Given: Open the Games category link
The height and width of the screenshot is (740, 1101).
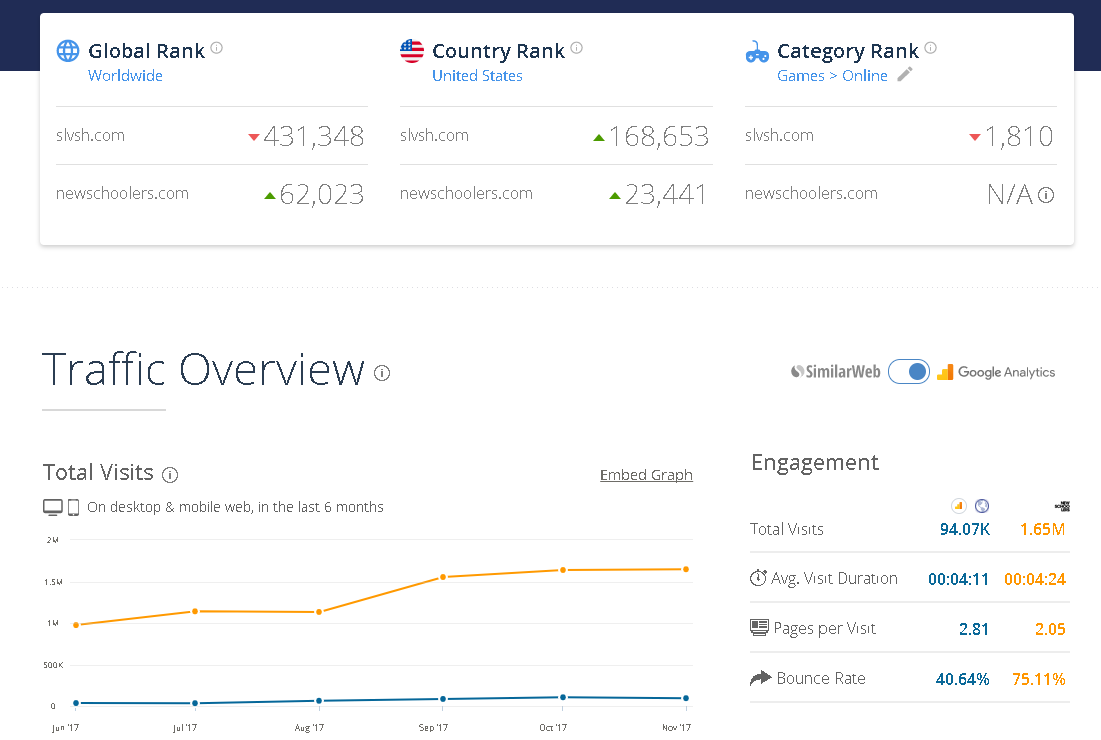Looking at the screenshot, I should [x=800, y=76].
